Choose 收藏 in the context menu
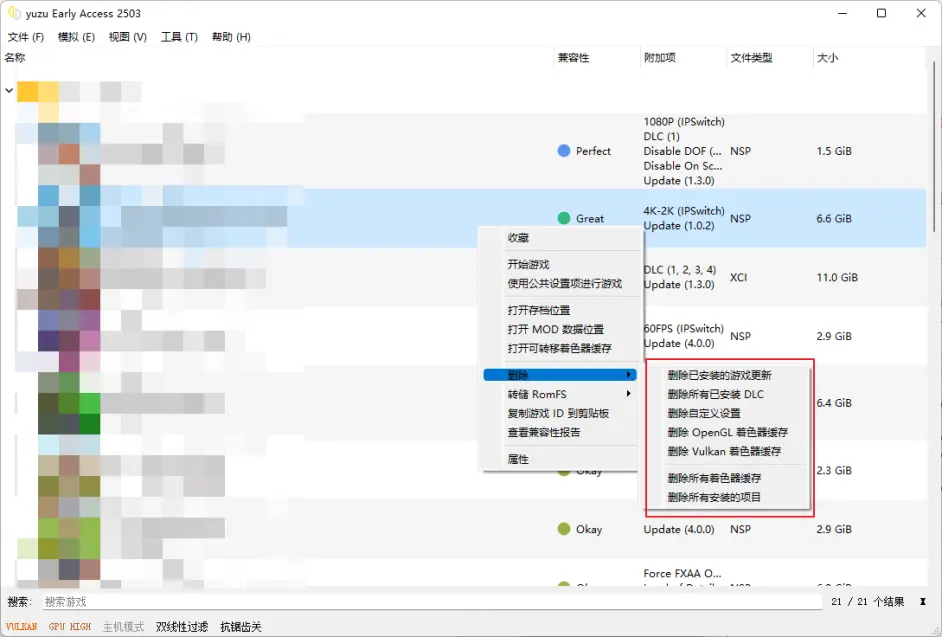 tap(518, 238)
